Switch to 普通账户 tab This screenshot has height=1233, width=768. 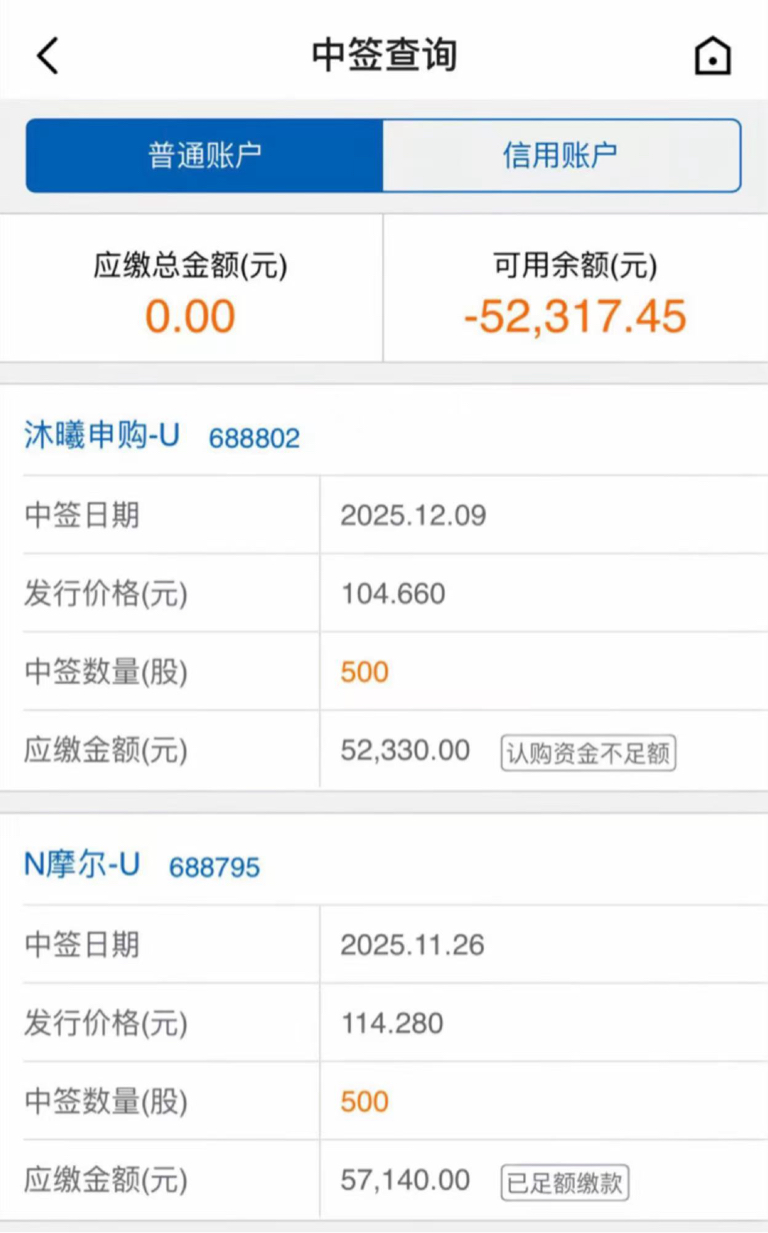205,155
